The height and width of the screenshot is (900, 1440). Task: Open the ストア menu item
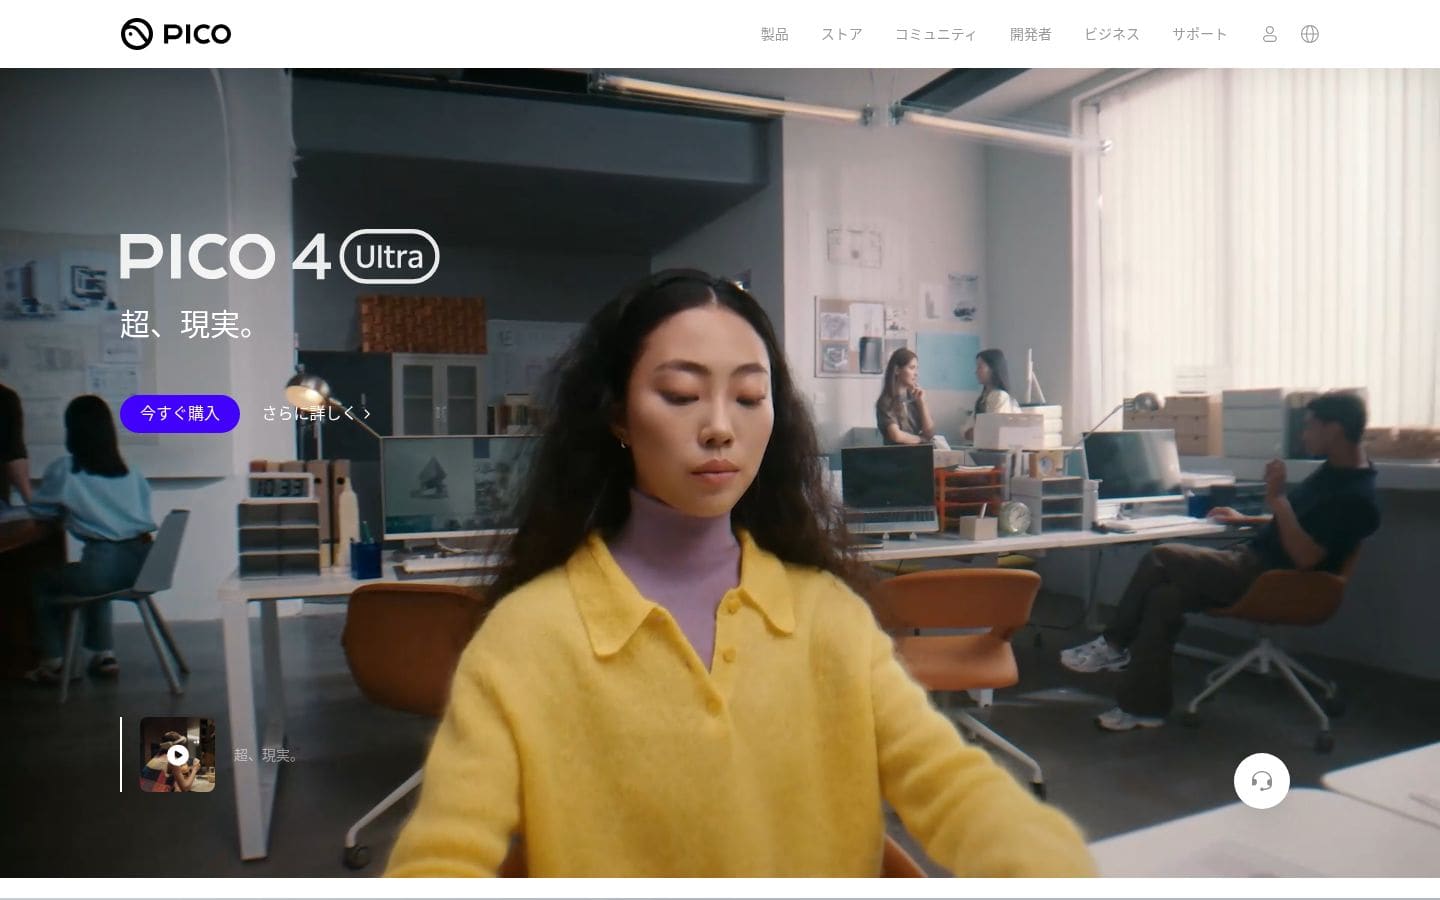tap(842, 34)
